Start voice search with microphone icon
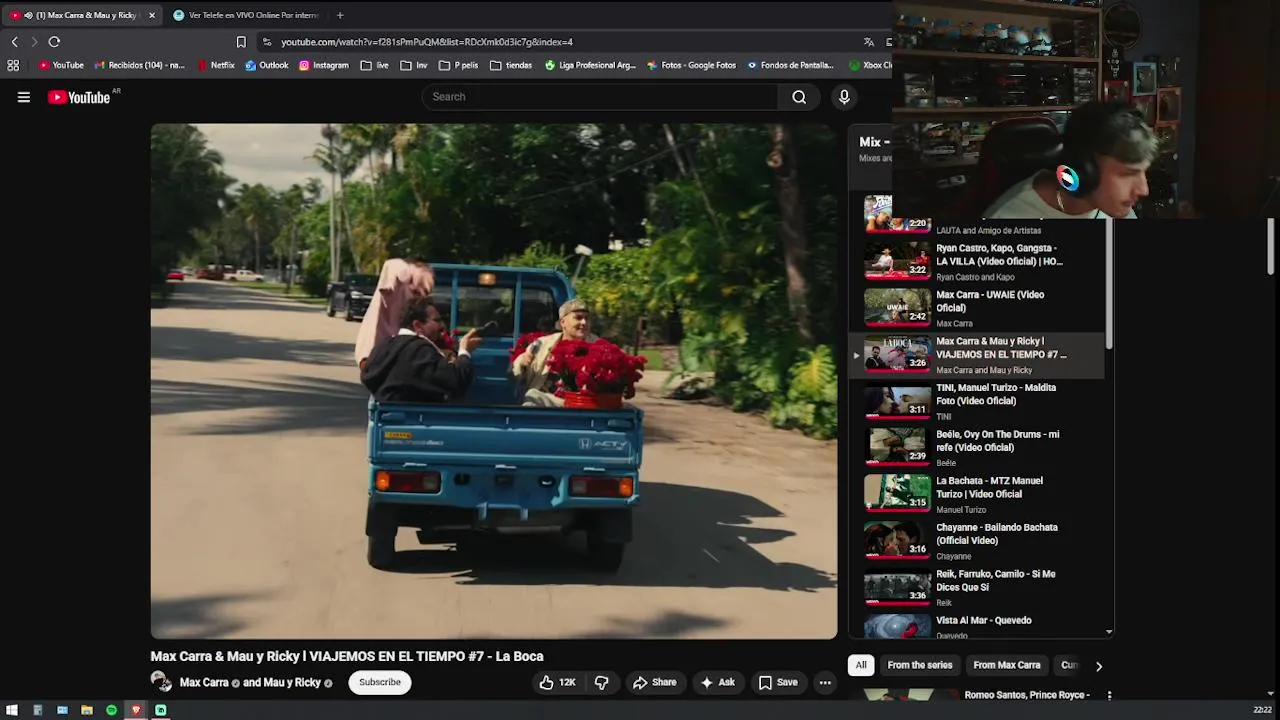This screenshot has width=1280, height=720. point(844,97)
